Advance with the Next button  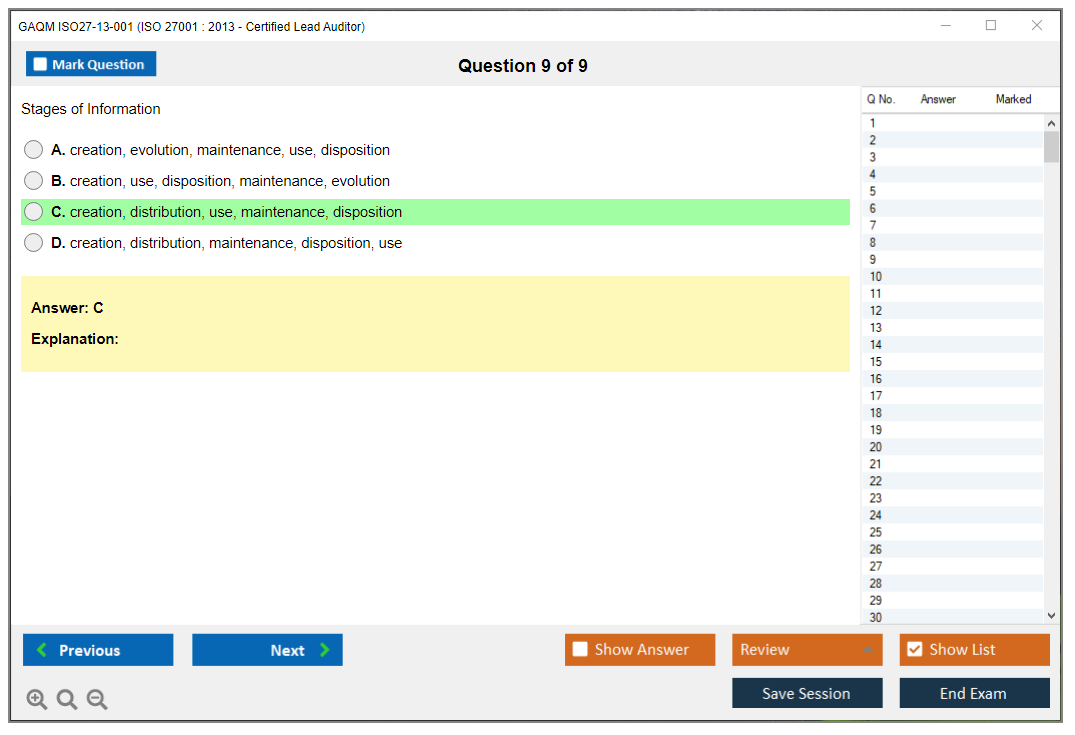[x=267, y=650]
